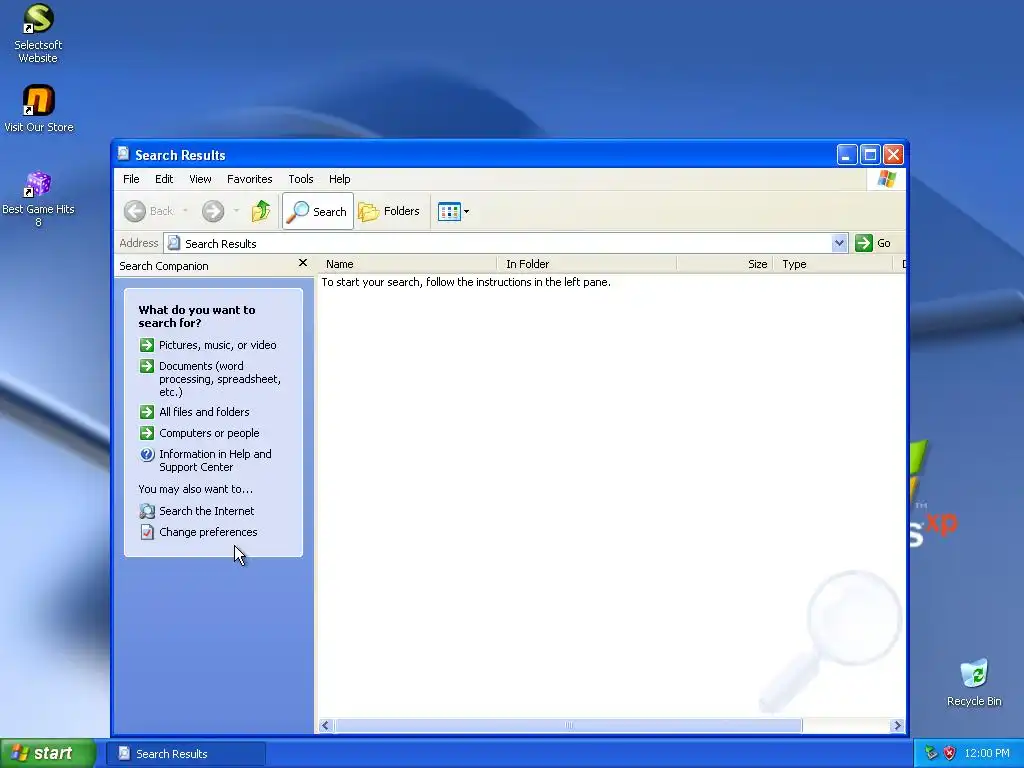Click green arrow icon beside All files and folders

coord(147,412)
